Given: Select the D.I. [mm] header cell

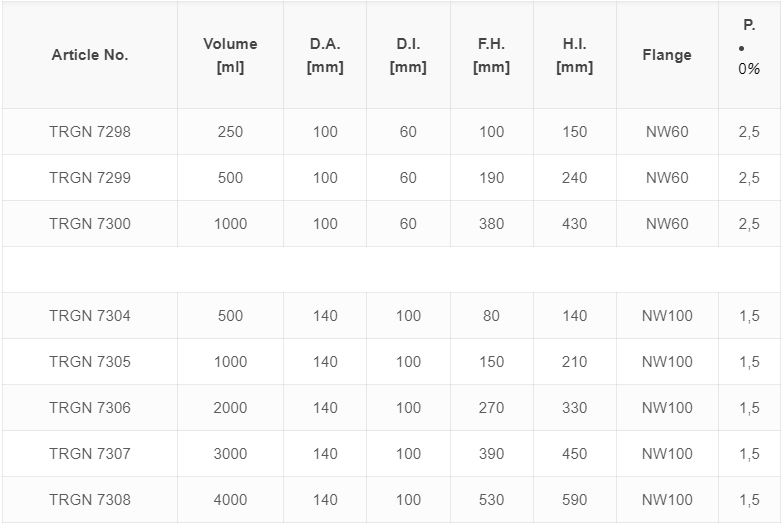Looking at the screenshot, I should pyautogui.click(x=408, y=55).
